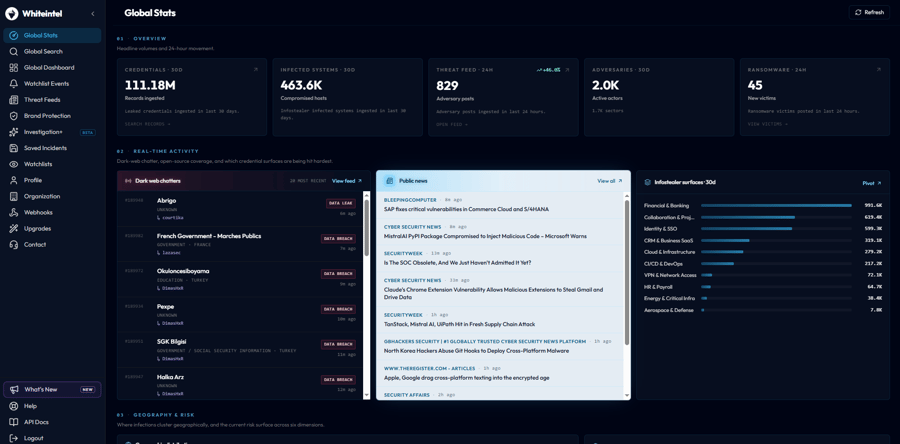Click the Profile person icon

[x=14, y=180]
